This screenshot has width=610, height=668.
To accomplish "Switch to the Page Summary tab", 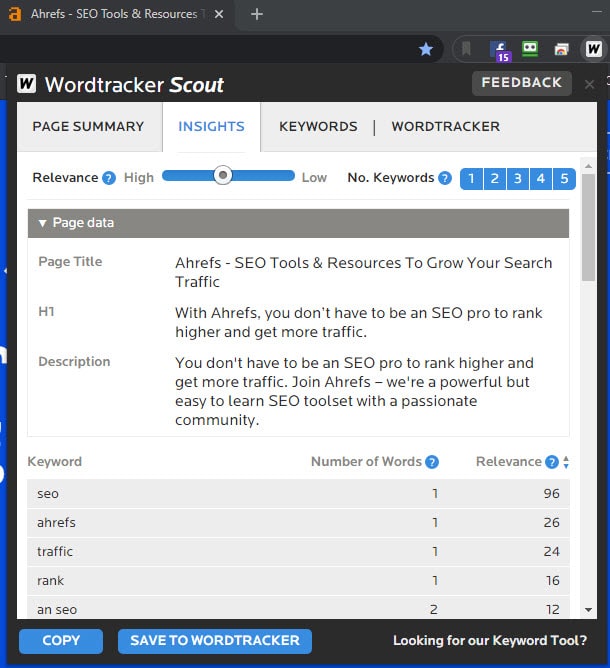I will (88, 127).
